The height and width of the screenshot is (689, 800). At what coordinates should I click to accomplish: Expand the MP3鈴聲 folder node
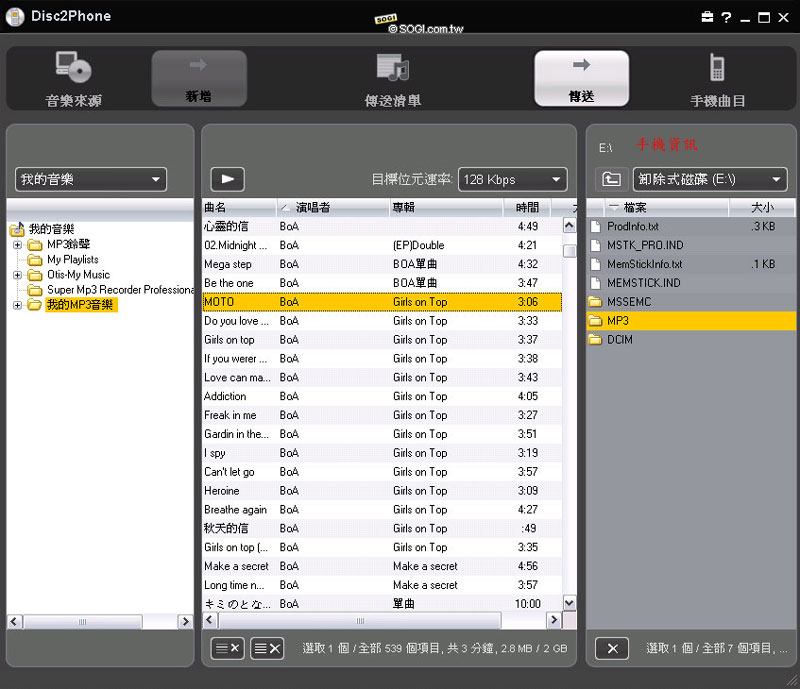(17, 244)
